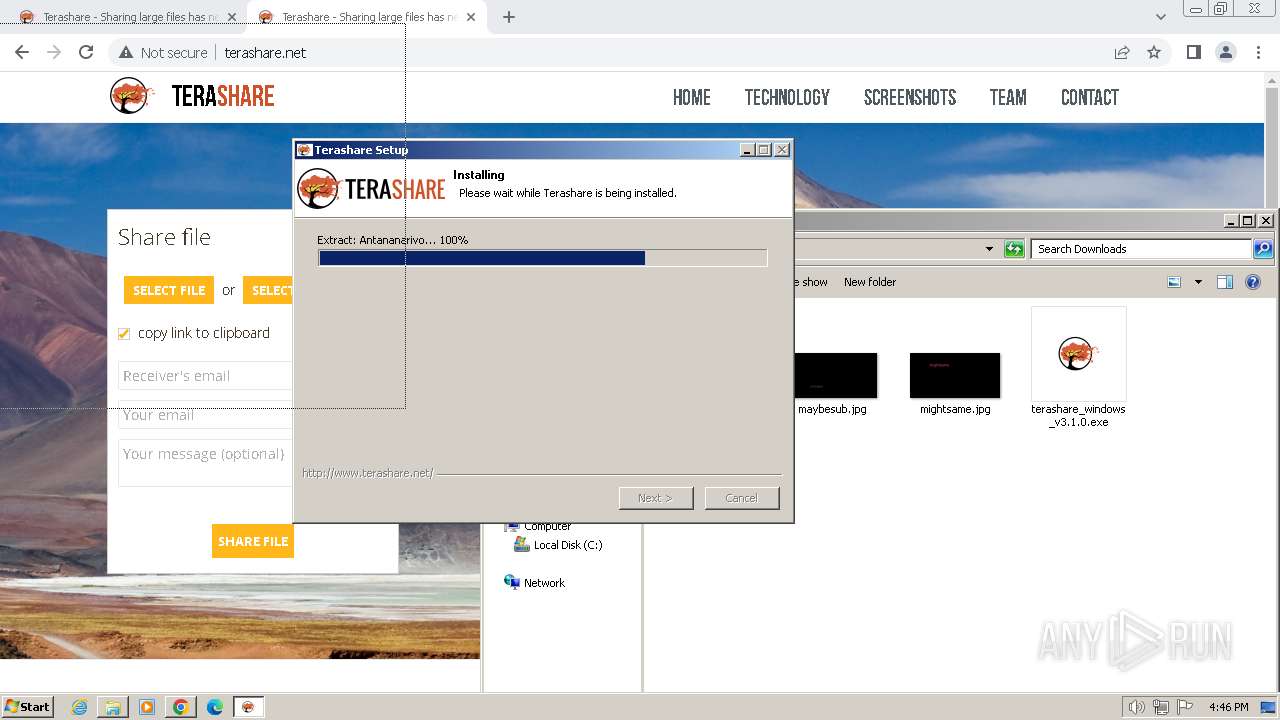Click the 4:46 PM clock
Screen dimensions: 1280x720
click(1229, 707)
